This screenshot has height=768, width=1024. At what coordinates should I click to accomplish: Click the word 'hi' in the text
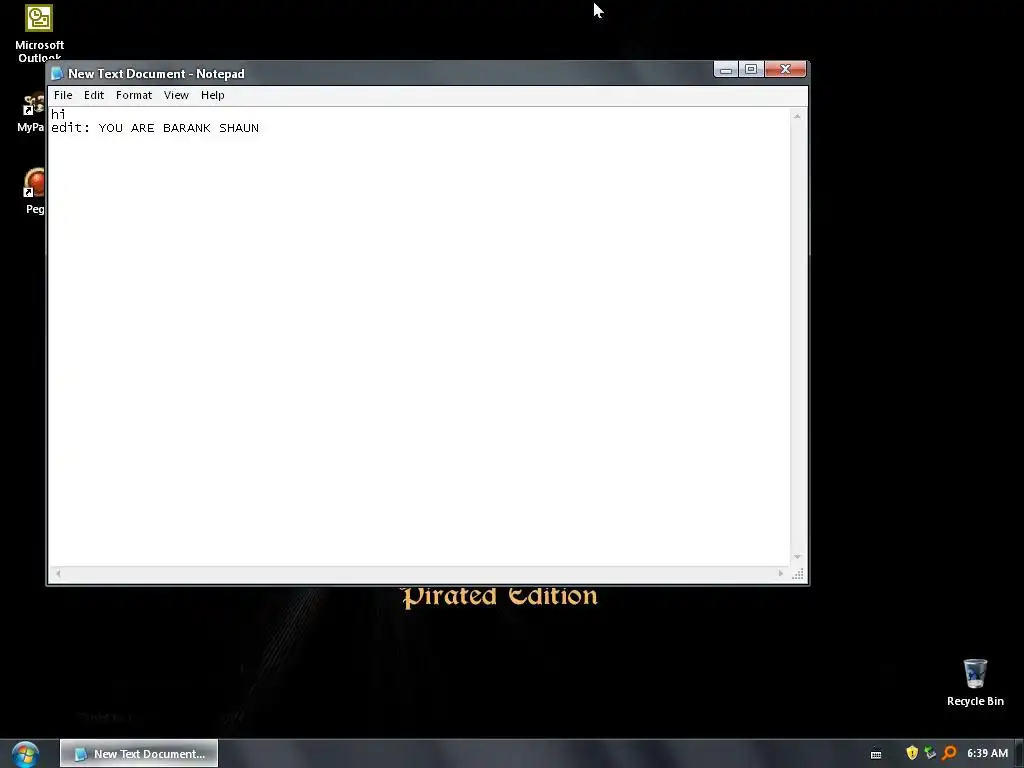tap(58, 114)
